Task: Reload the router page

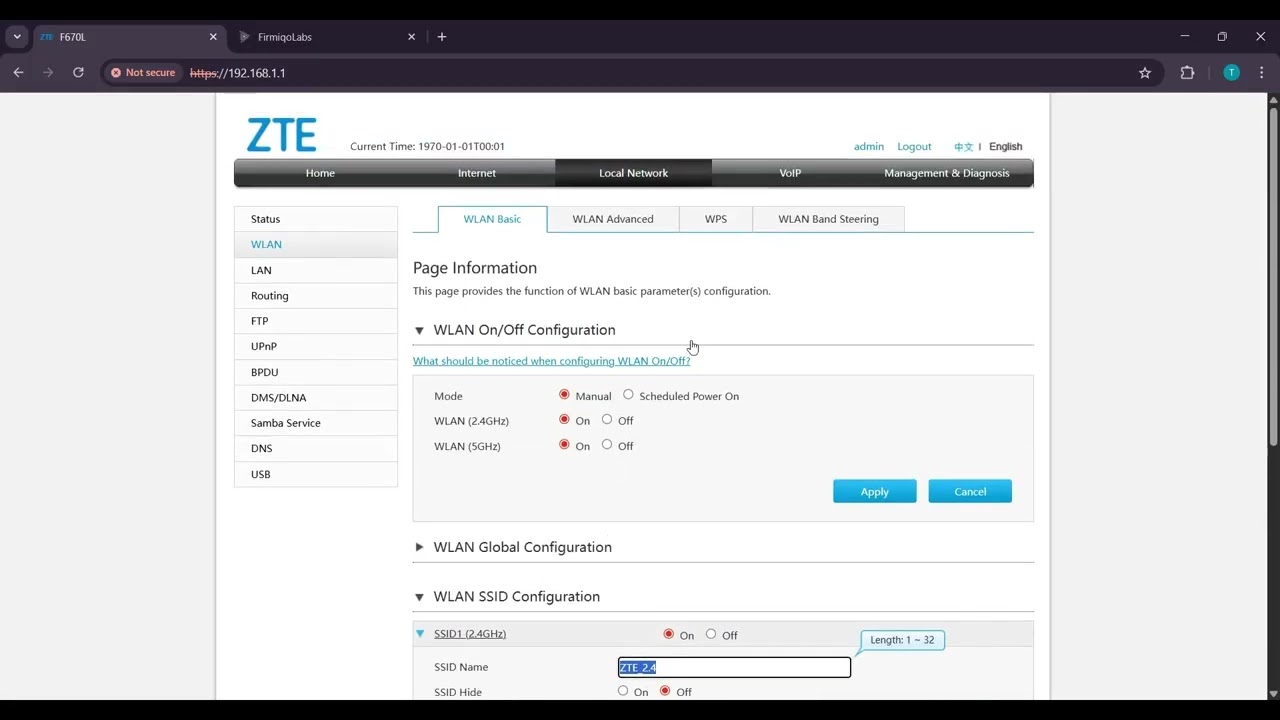Action: pos(78,73)
